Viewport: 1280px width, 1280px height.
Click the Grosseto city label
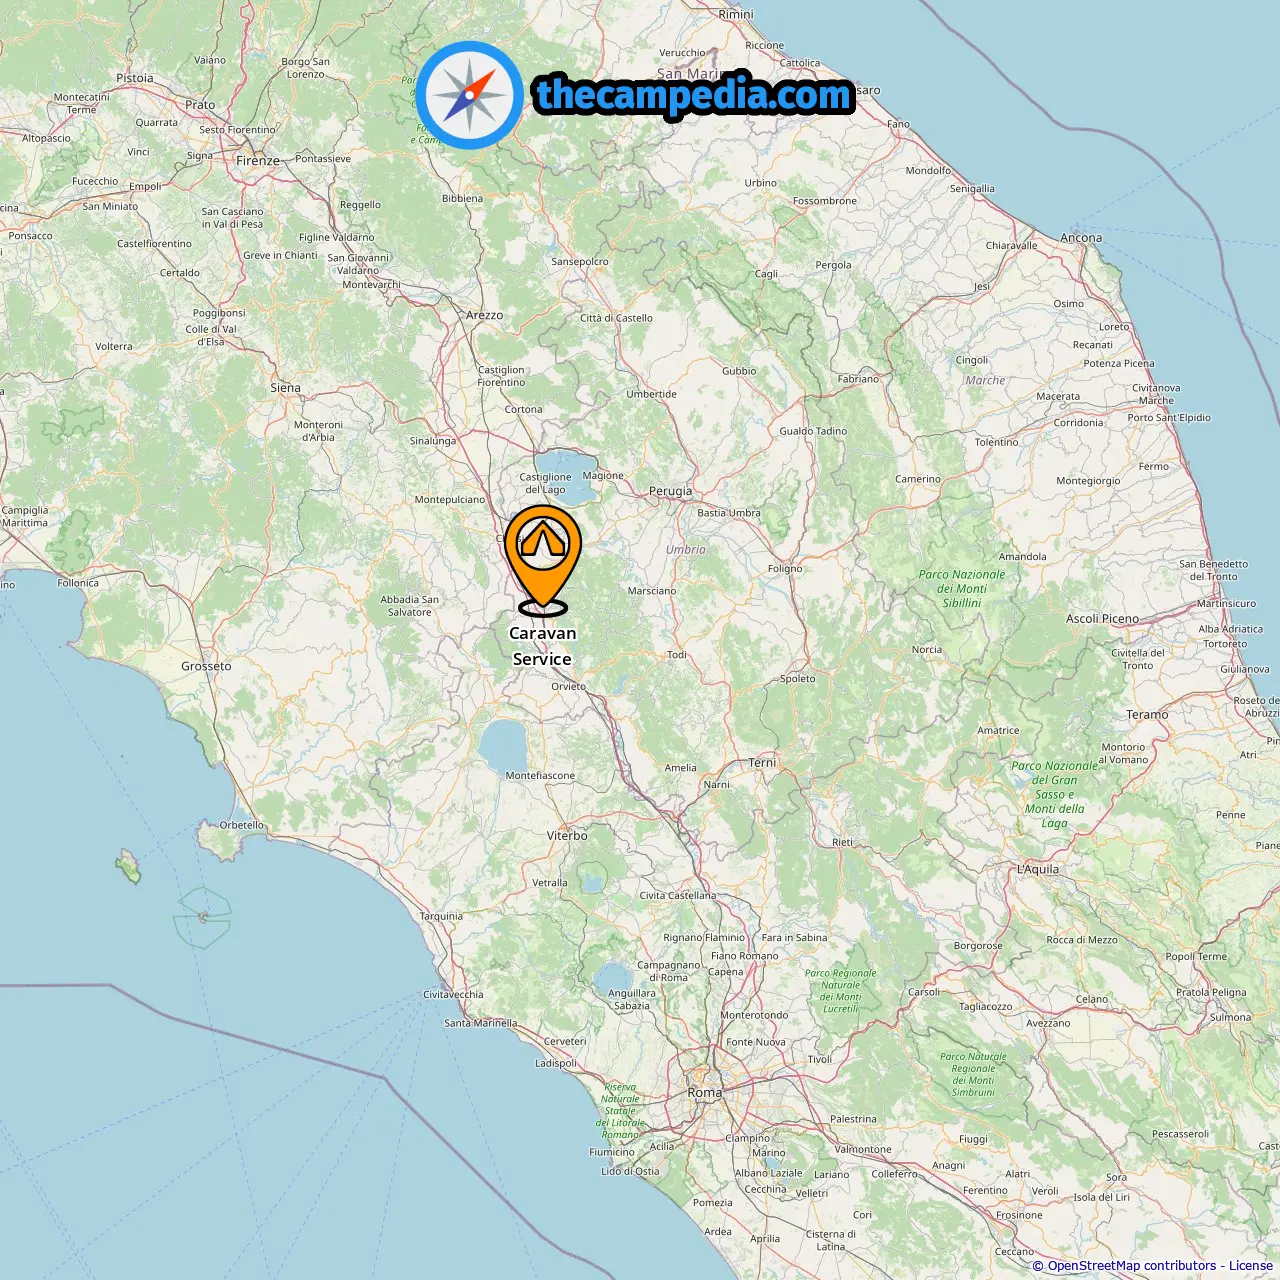point(206,666)
